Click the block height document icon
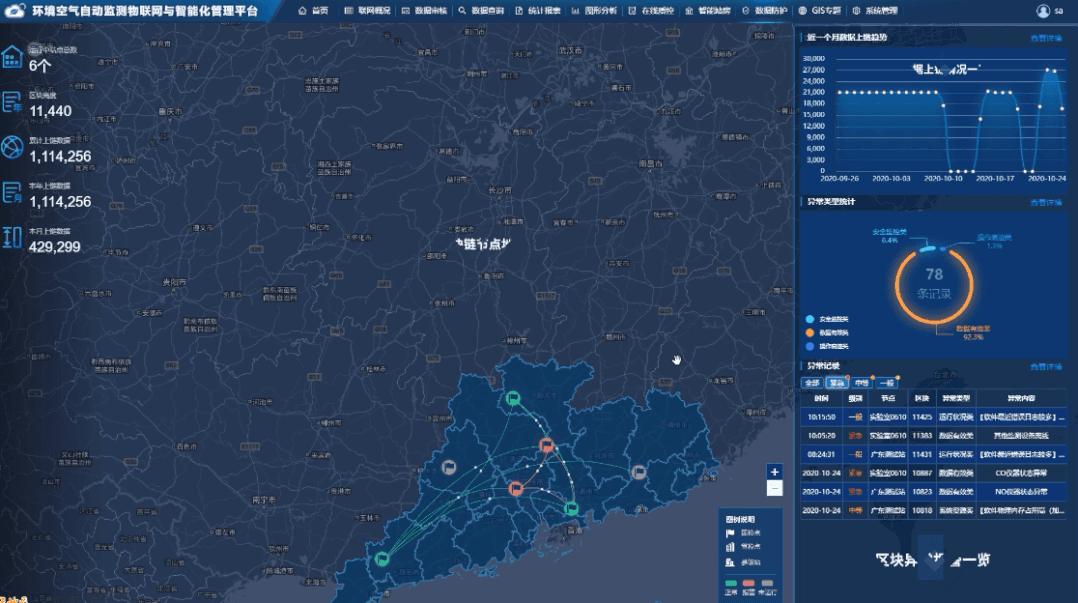 (12, 102)
